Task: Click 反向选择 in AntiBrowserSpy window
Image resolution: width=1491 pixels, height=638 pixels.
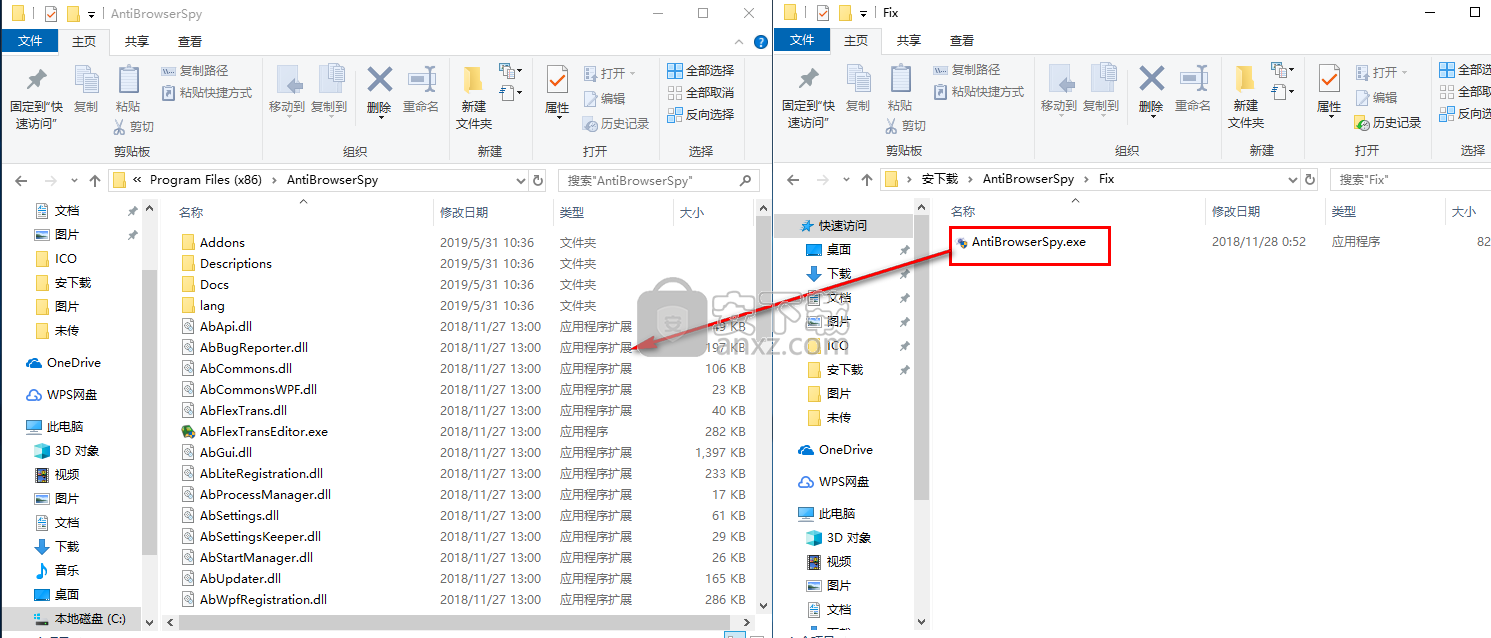Action: coord(700,114)
